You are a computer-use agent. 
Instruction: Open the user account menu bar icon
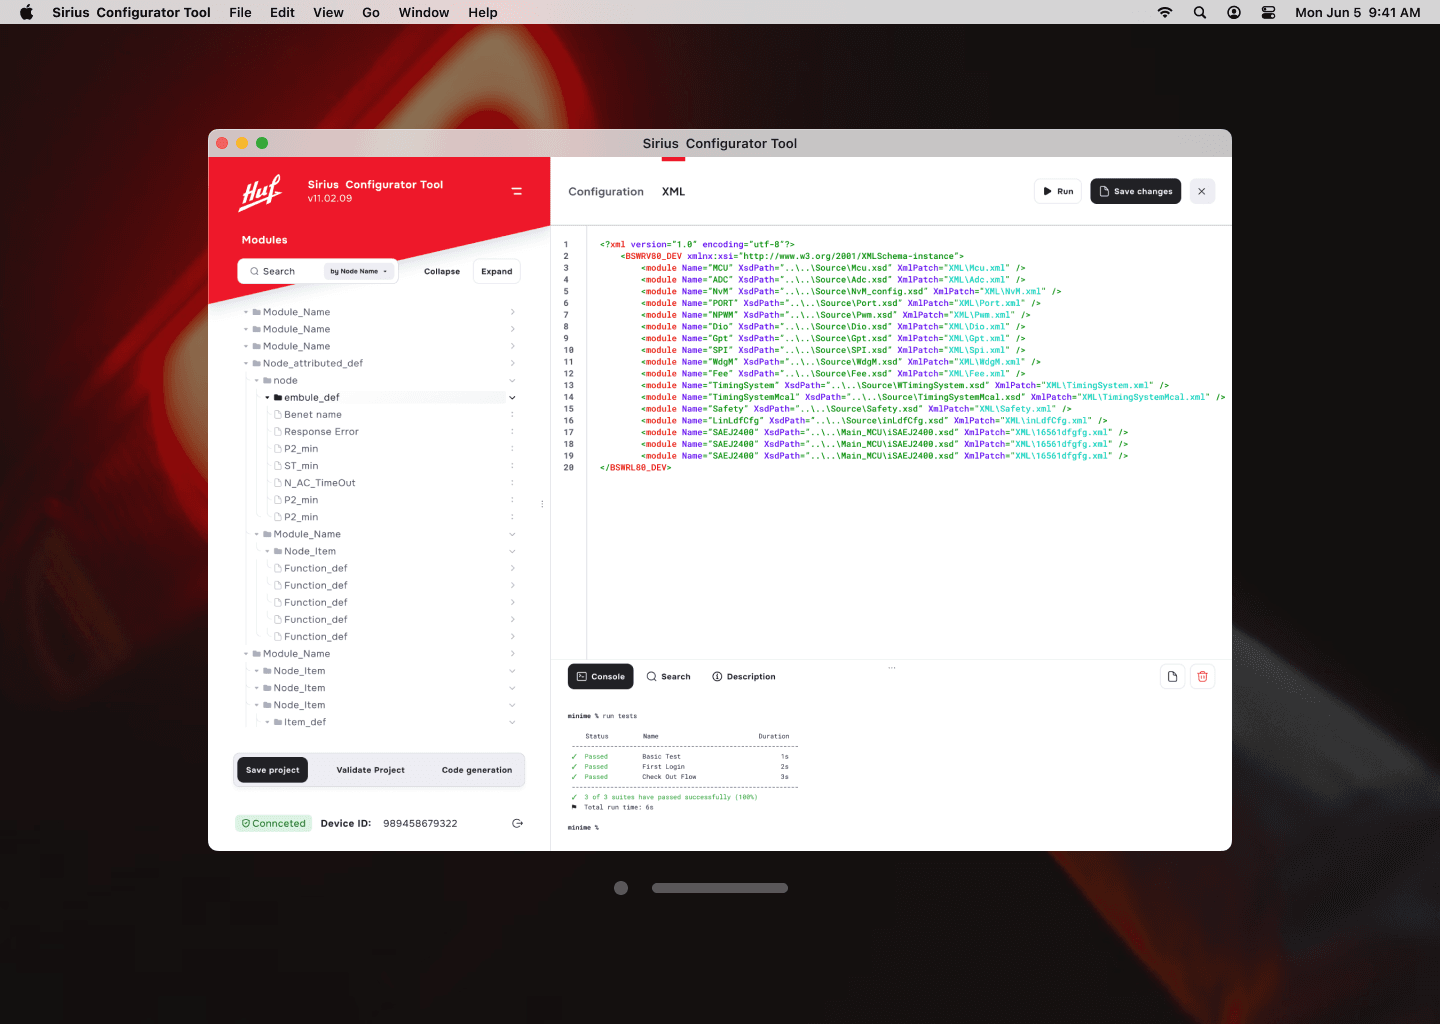(1234, 12)
